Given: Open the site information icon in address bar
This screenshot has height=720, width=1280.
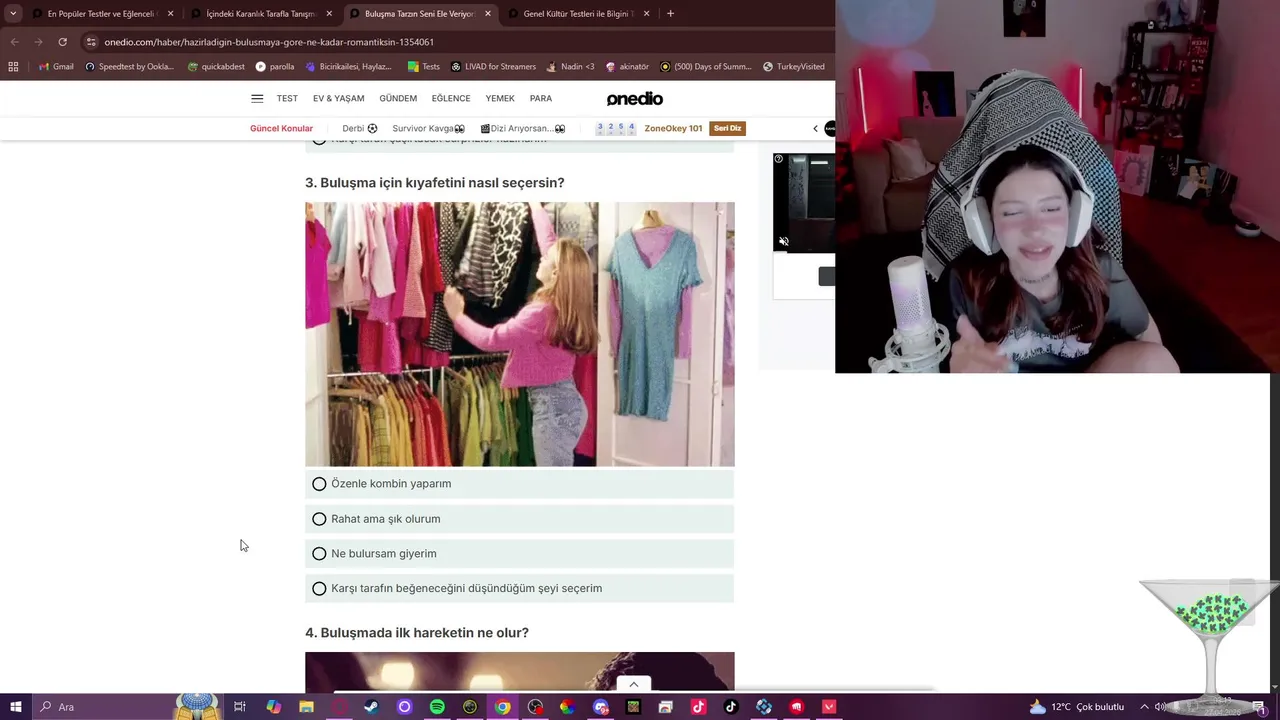Looking at the screenshot, I should click(x=91, y=42).
